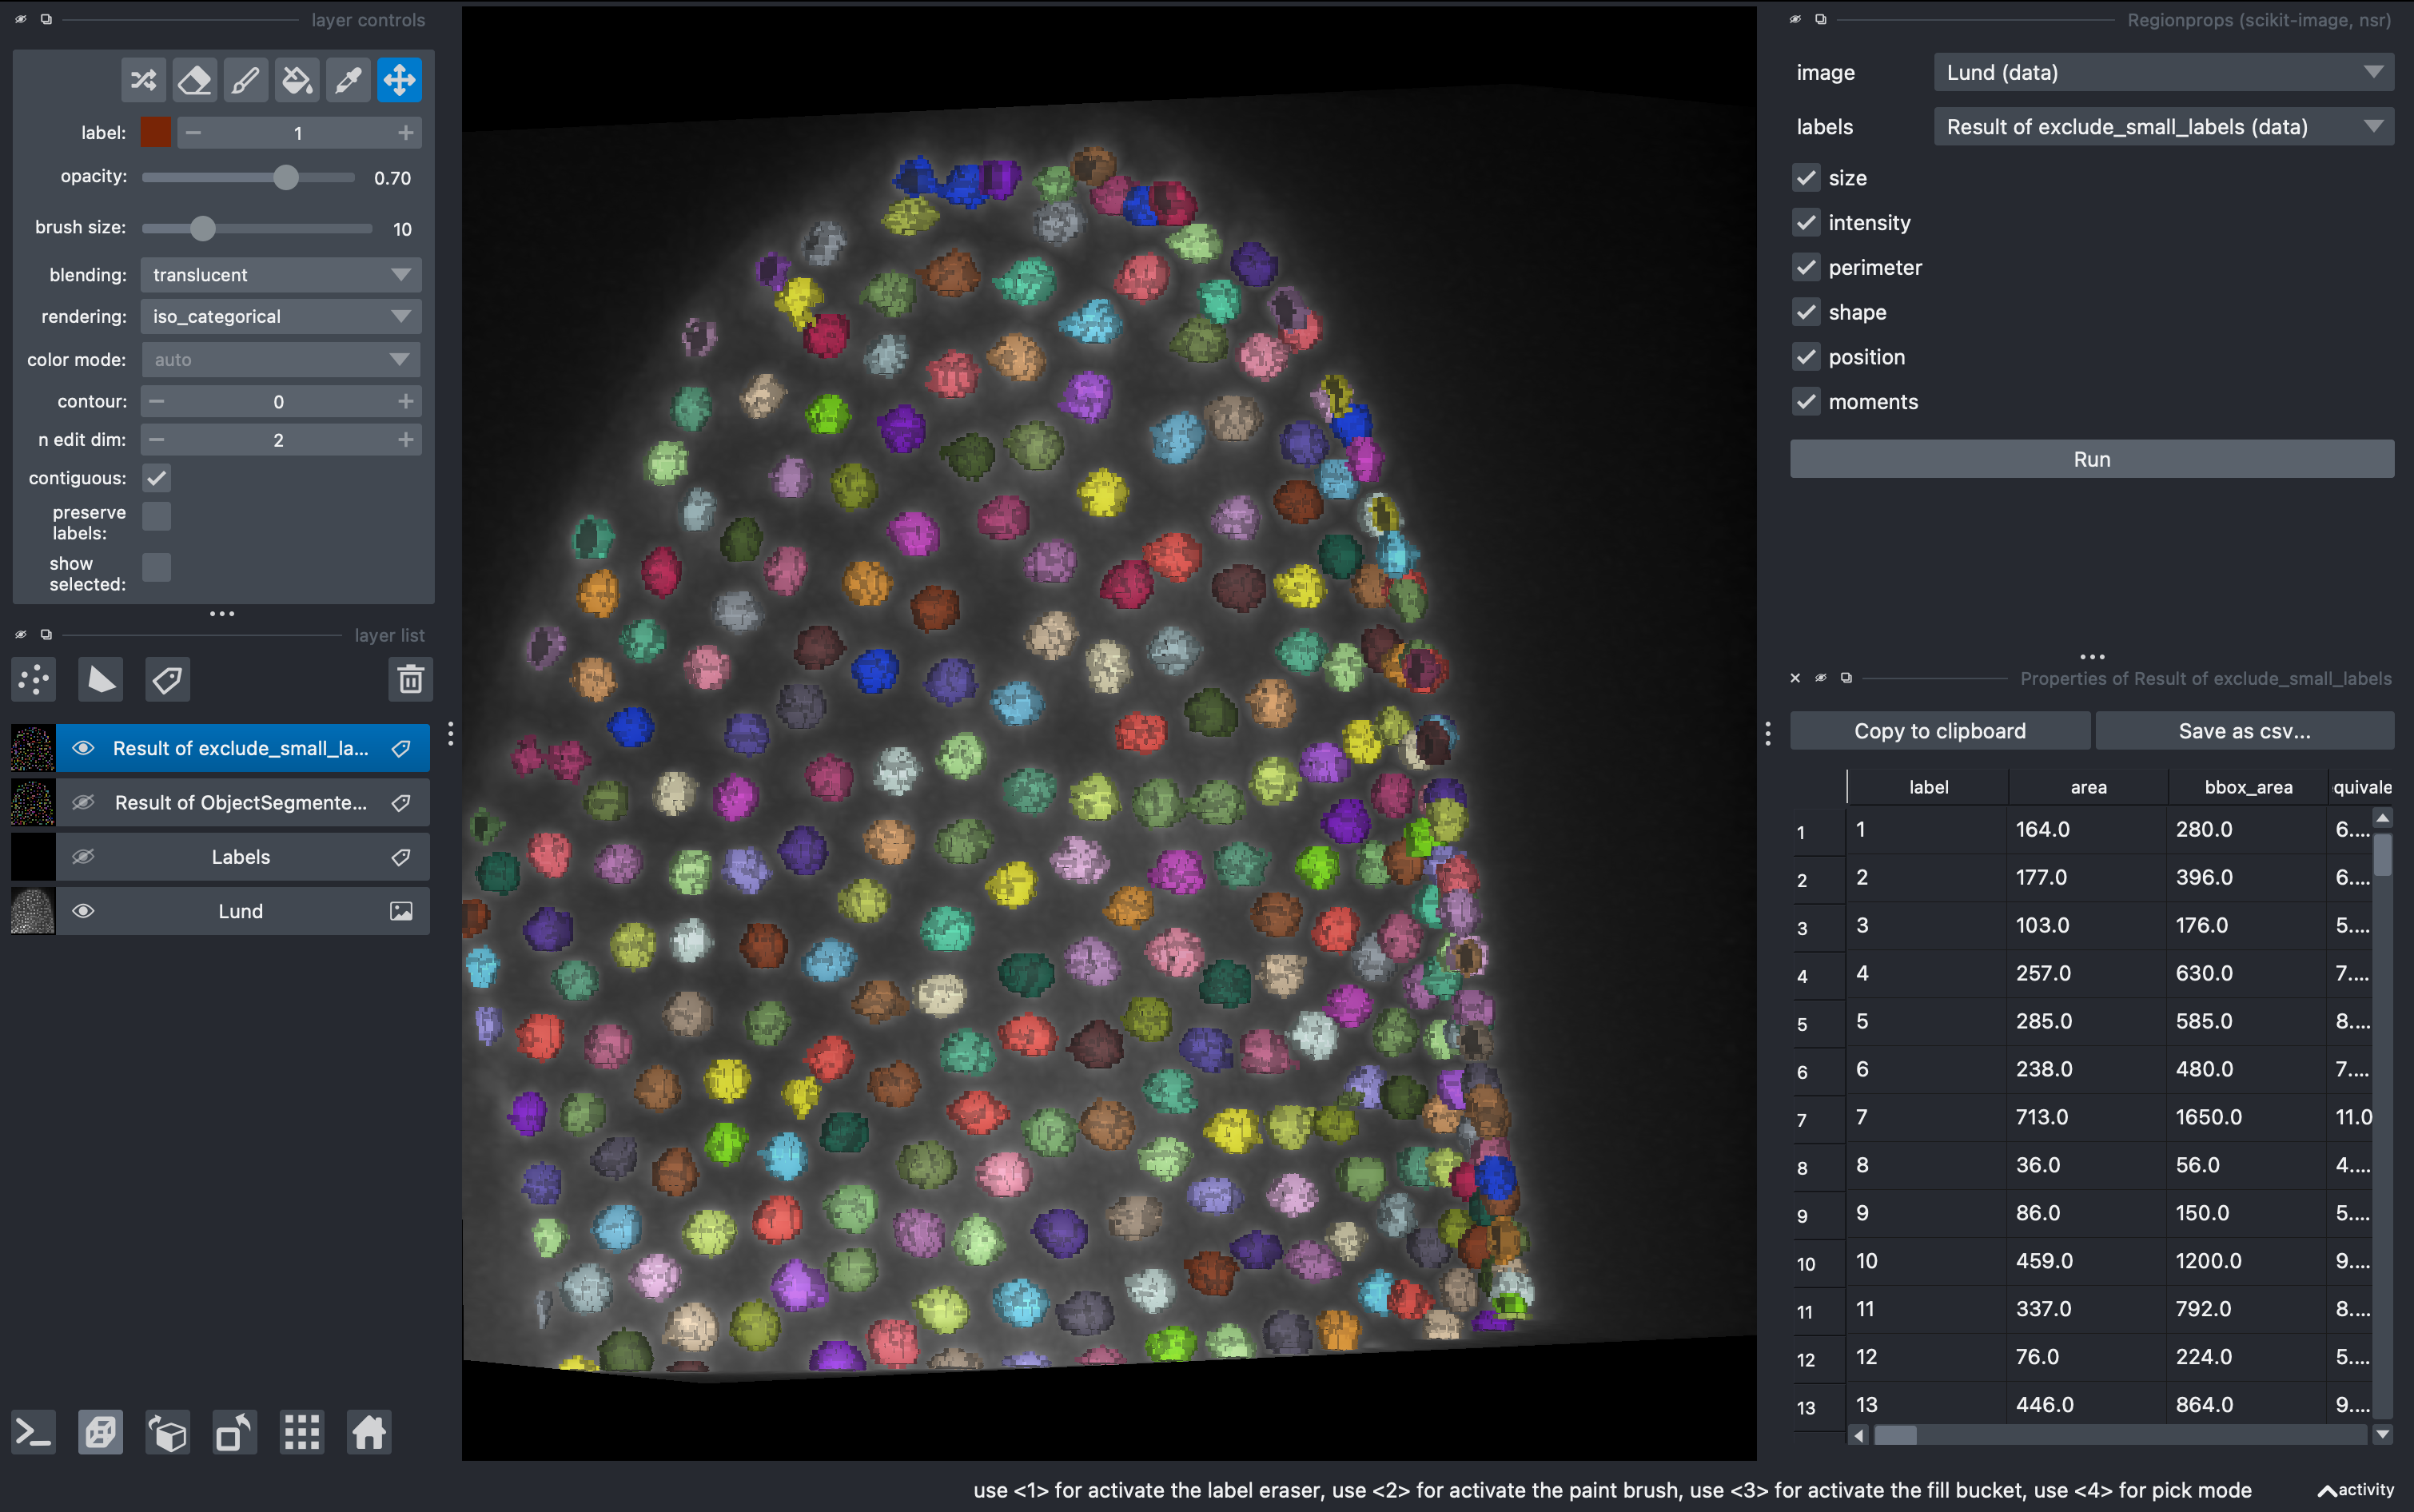Open the labels layer selection dropdown
2414x1512 pixels.
point(2162,127)
